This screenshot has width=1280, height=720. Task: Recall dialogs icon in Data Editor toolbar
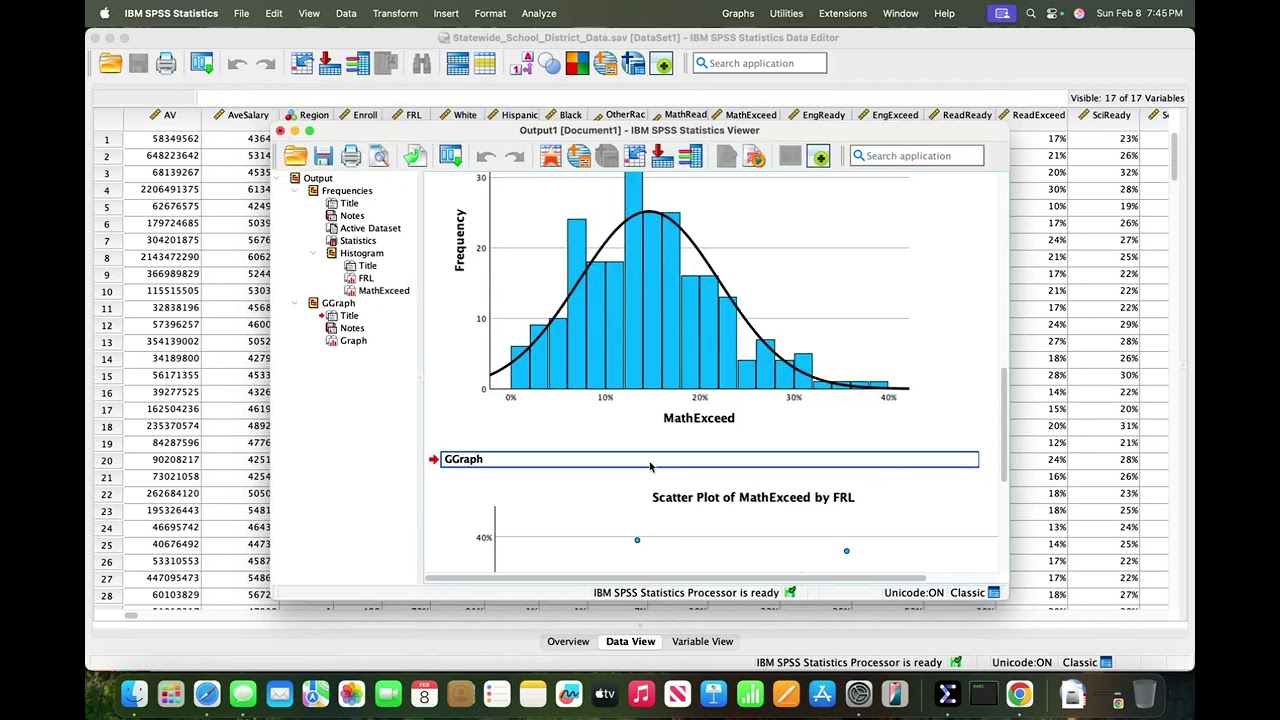(201, 64)
